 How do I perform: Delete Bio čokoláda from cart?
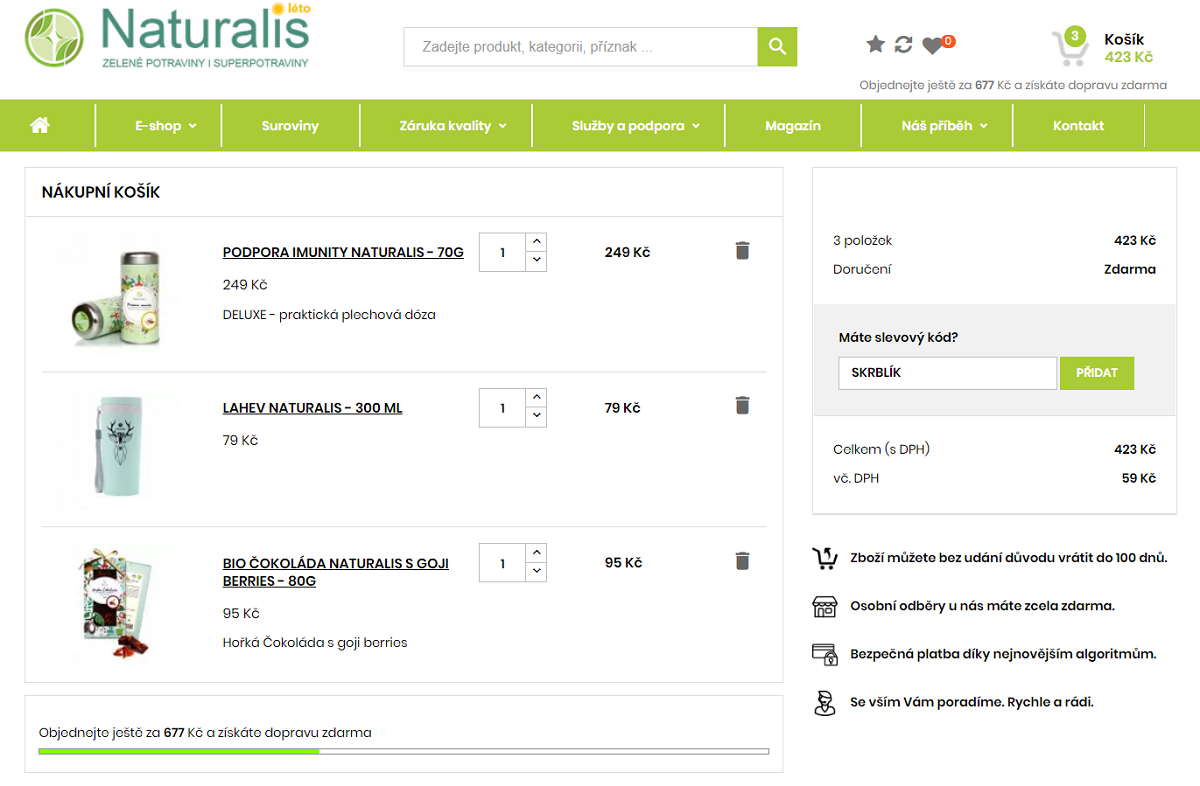click(742, 560)
